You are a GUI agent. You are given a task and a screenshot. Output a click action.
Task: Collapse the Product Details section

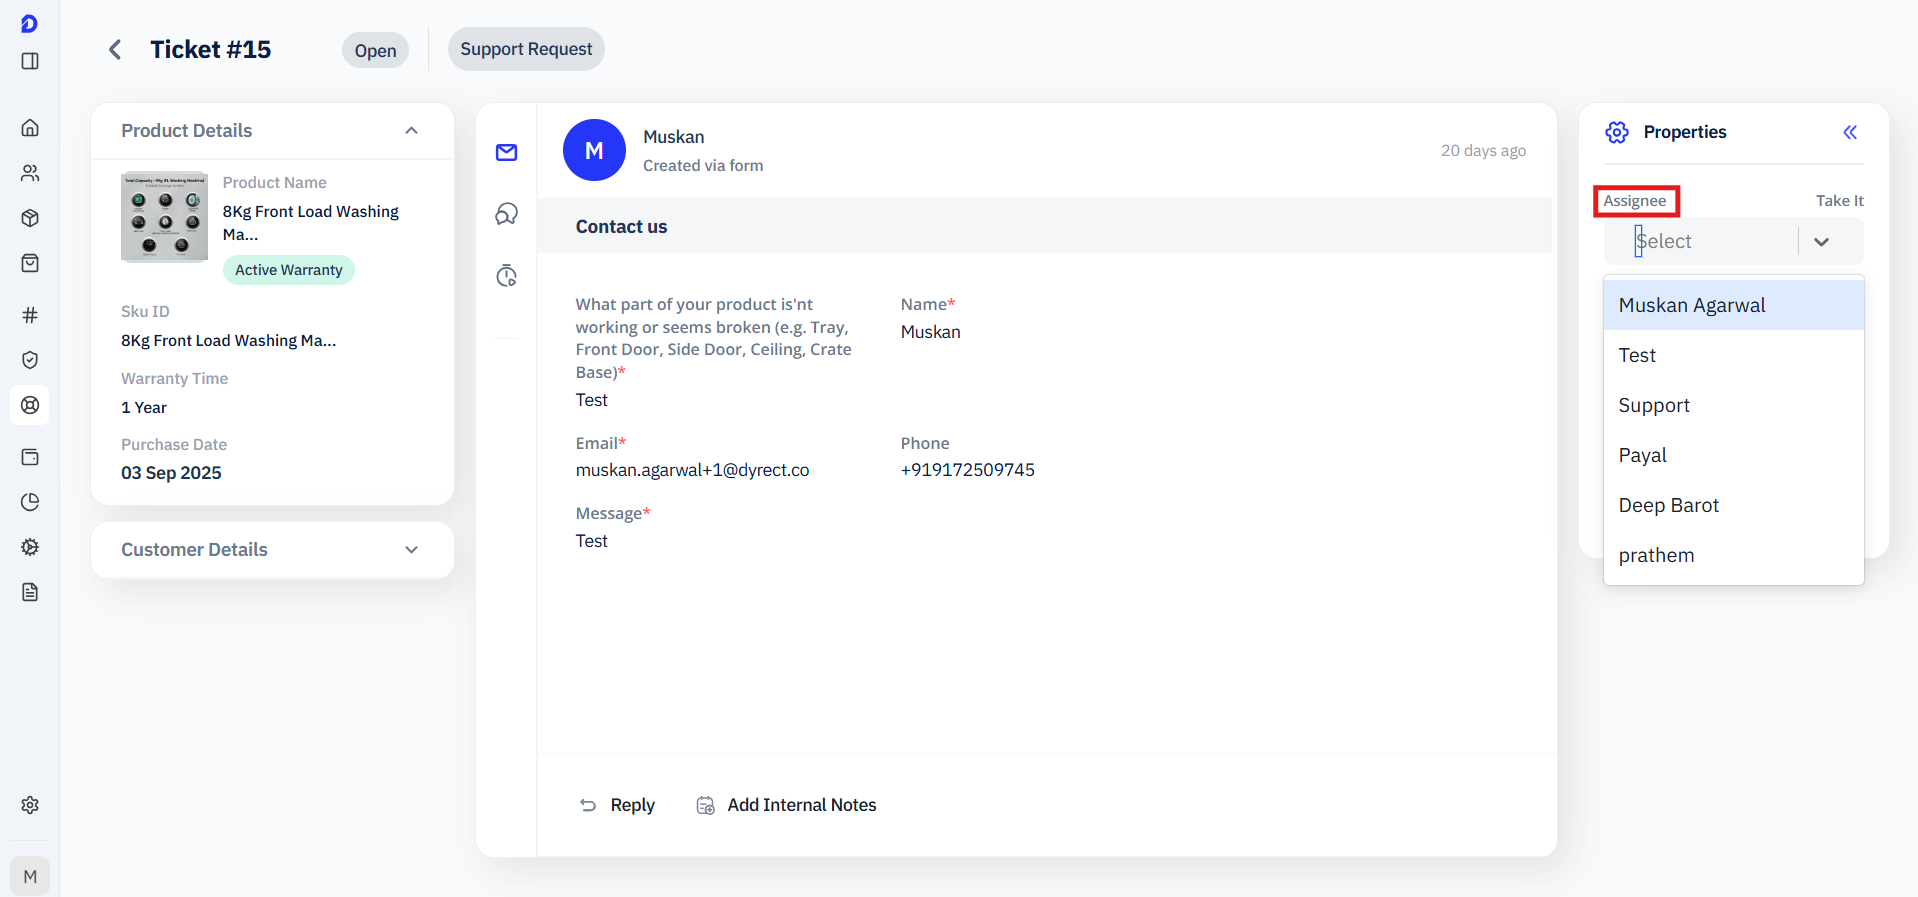(411, 131)
